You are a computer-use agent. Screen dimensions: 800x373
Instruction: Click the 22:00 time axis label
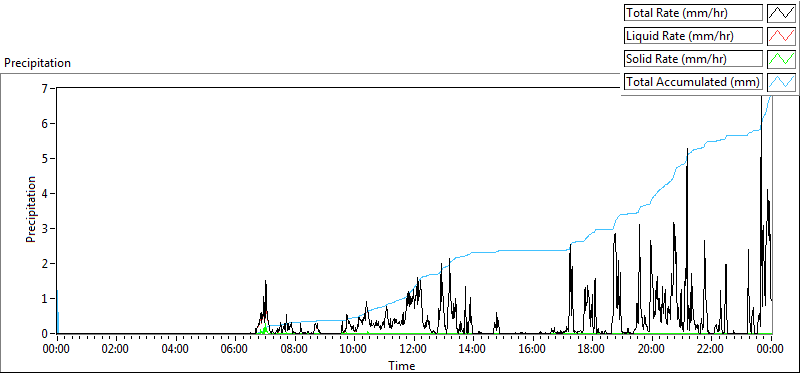click(x=711, y=350)
